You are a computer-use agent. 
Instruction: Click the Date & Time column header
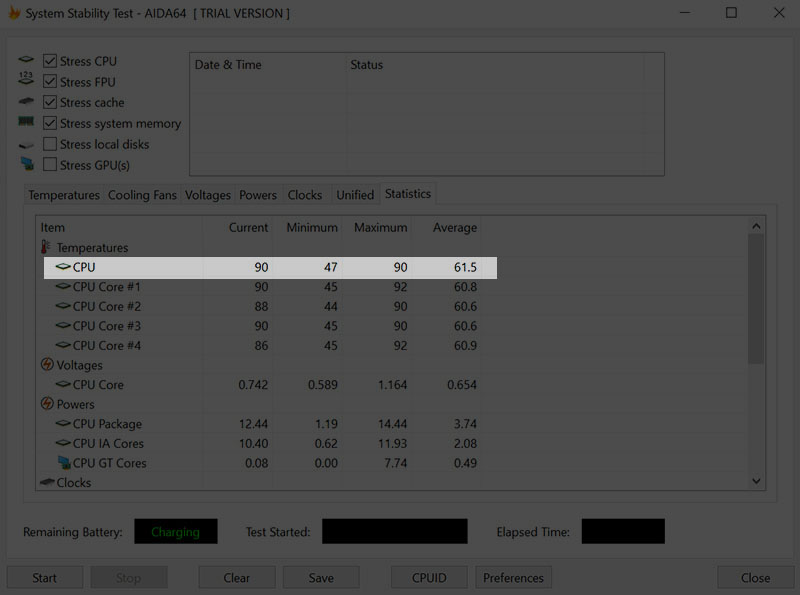coord(269,65)
